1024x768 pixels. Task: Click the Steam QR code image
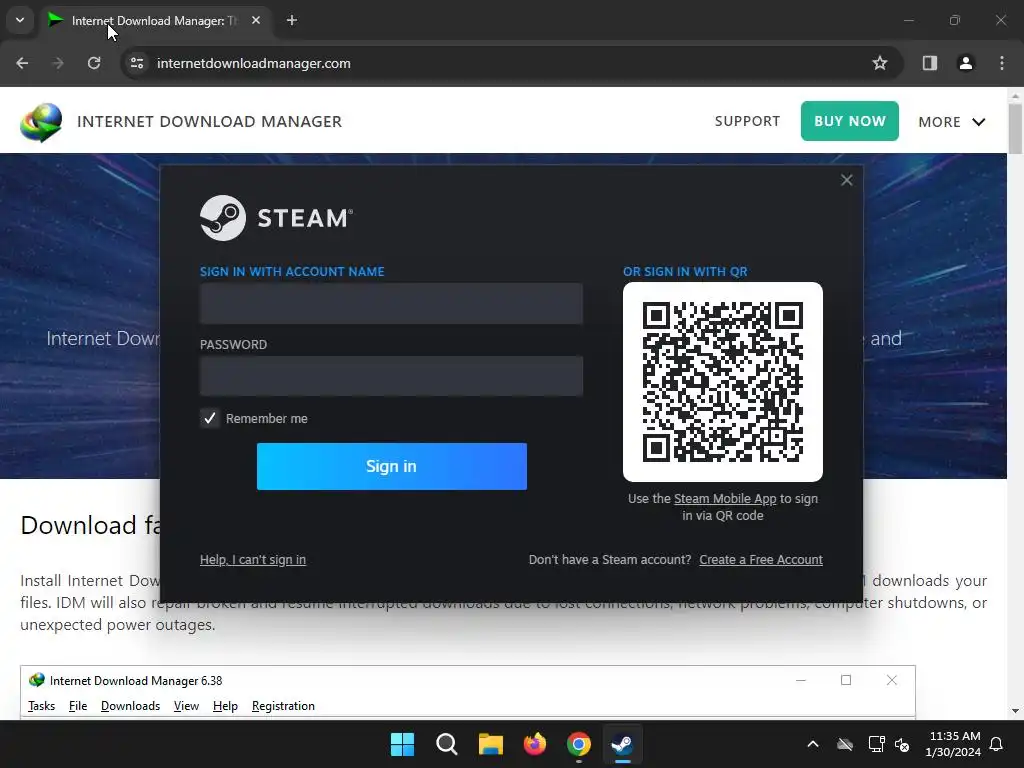pyautogui.click(x=722, y=381)
